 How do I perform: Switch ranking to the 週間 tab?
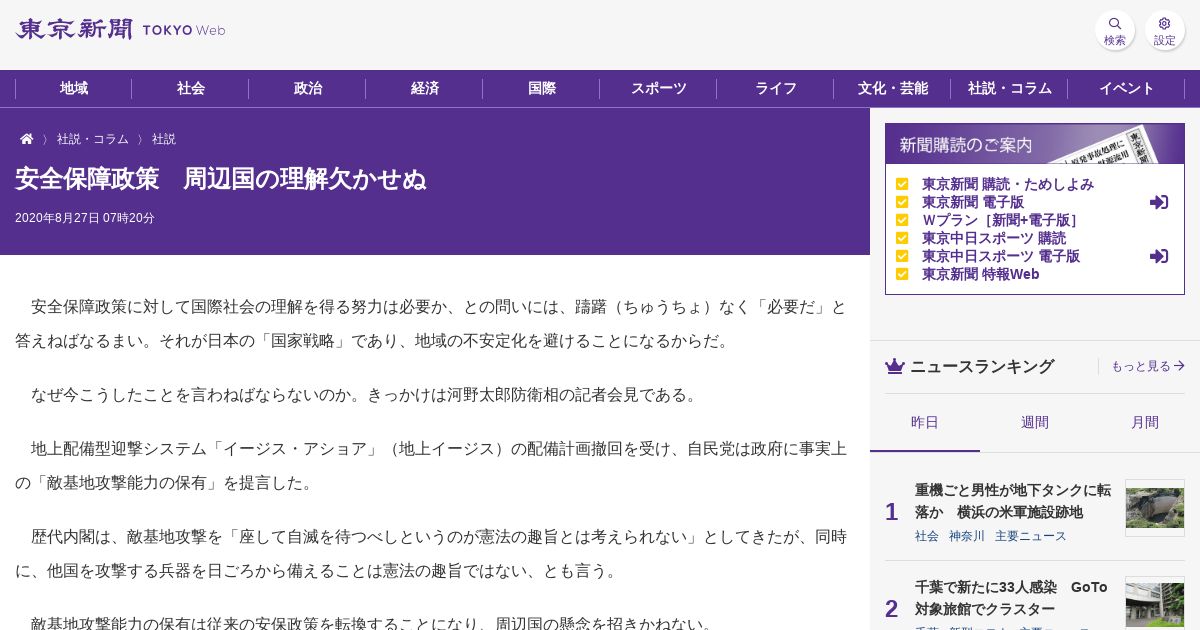click(x=1035, y=422)
